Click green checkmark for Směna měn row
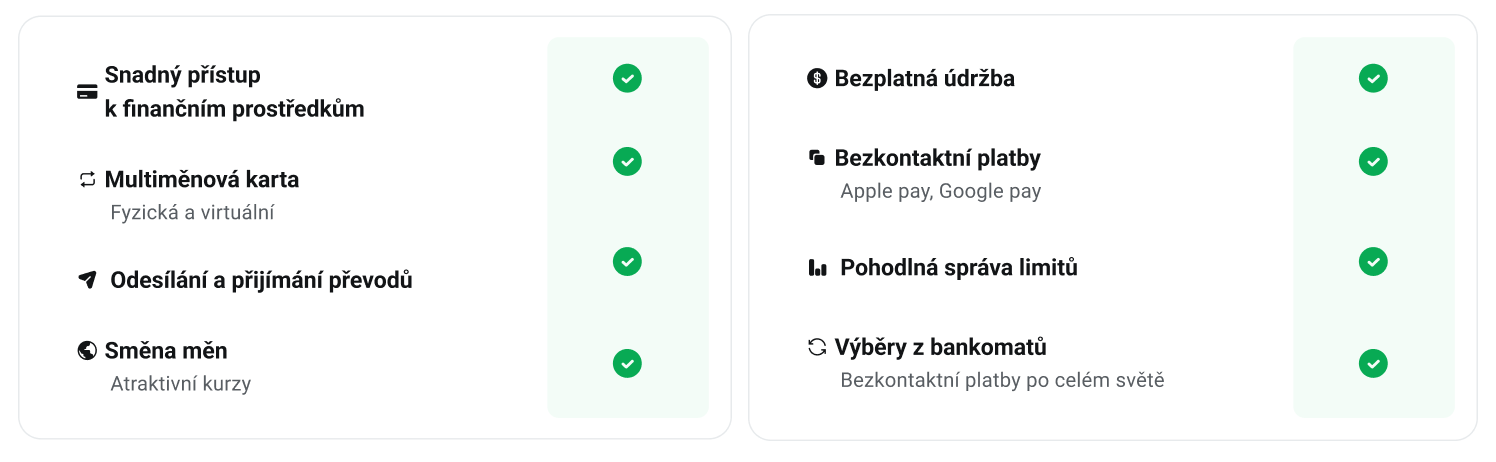The height and width of the screenshot is (462, 1496). tap(627, 363)
